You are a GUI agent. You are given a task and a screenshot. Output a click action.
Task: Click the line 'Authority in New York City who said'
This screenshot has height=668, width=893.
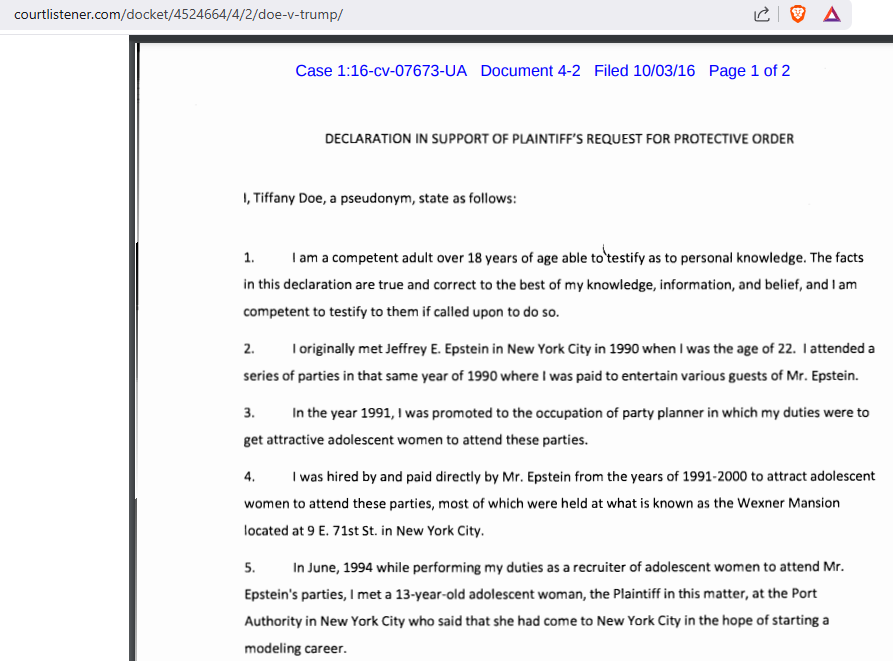536,621
